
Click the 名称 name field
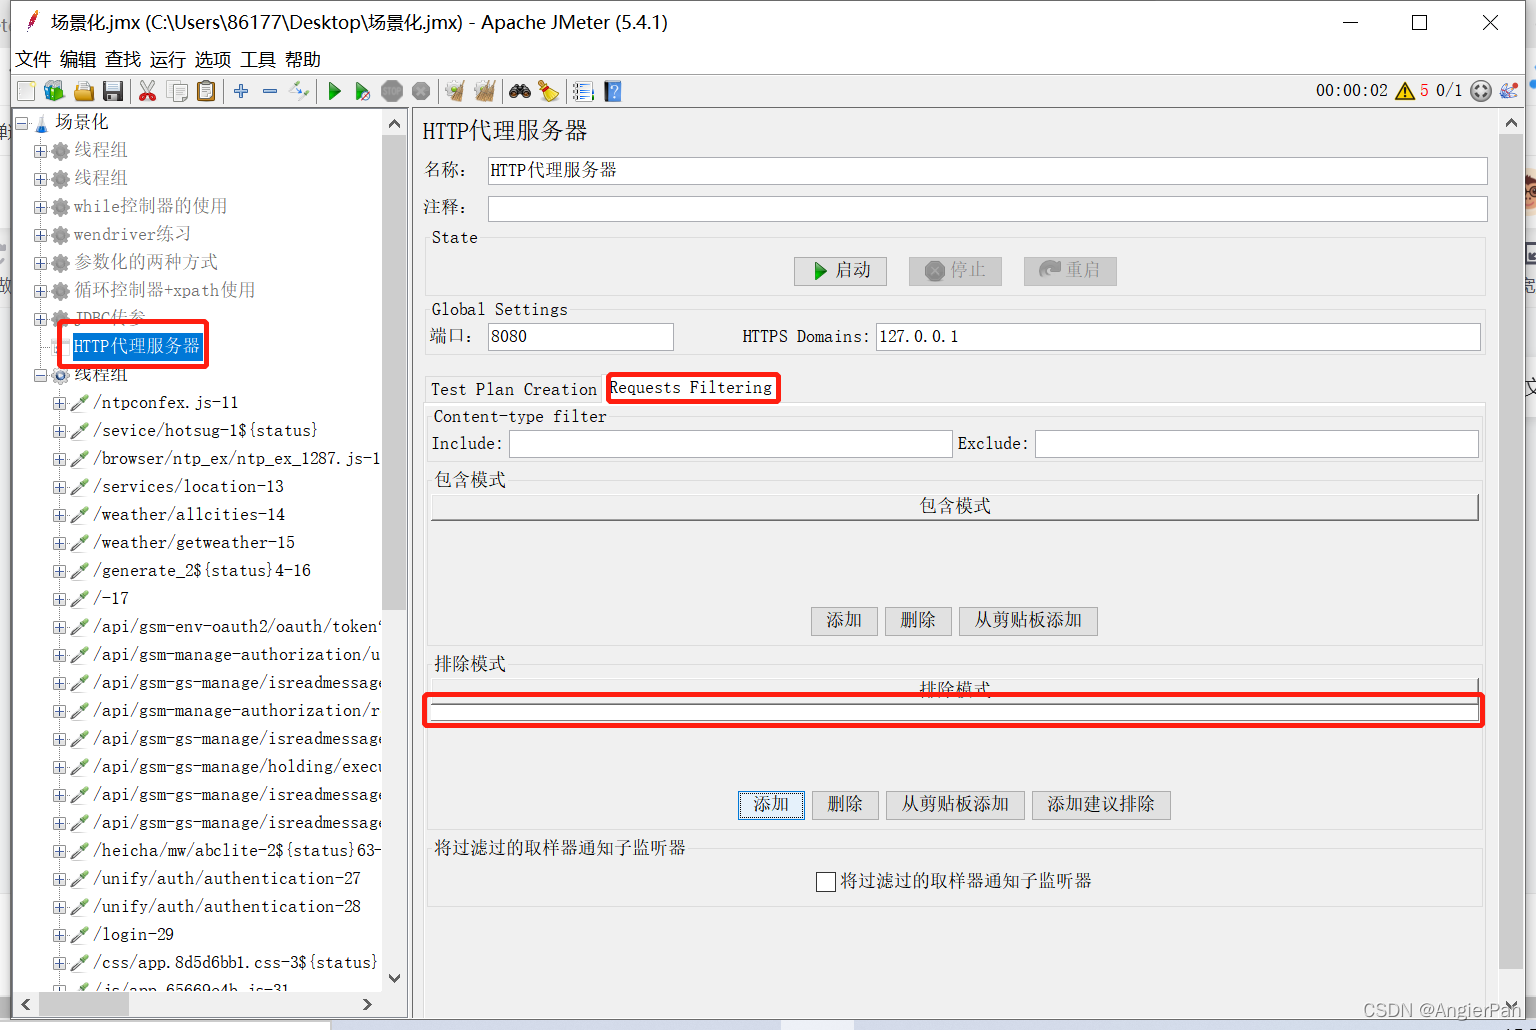[x=987, y=171]
